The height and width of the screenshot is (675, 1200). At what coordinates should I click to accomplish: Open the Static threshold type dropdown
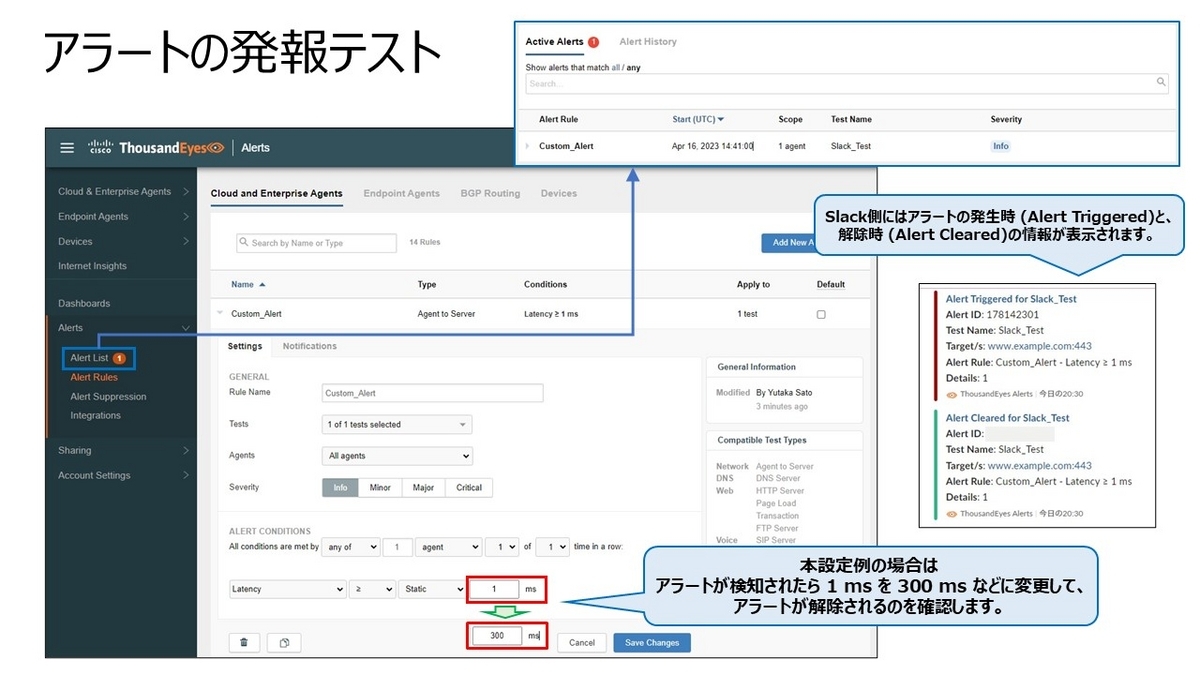click(x=431, y=589)
